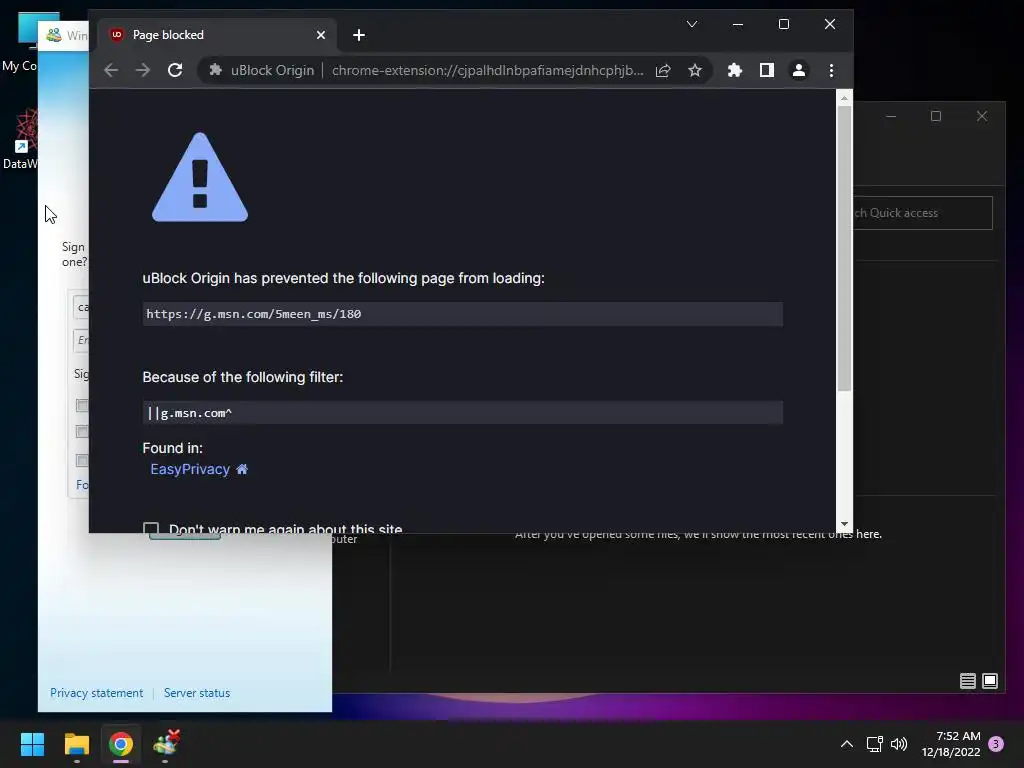The width and height of the screenshot is (1024, 768).
Task: Open the Chrome extensions puzzle menu
Action: [x=735, y=70]
